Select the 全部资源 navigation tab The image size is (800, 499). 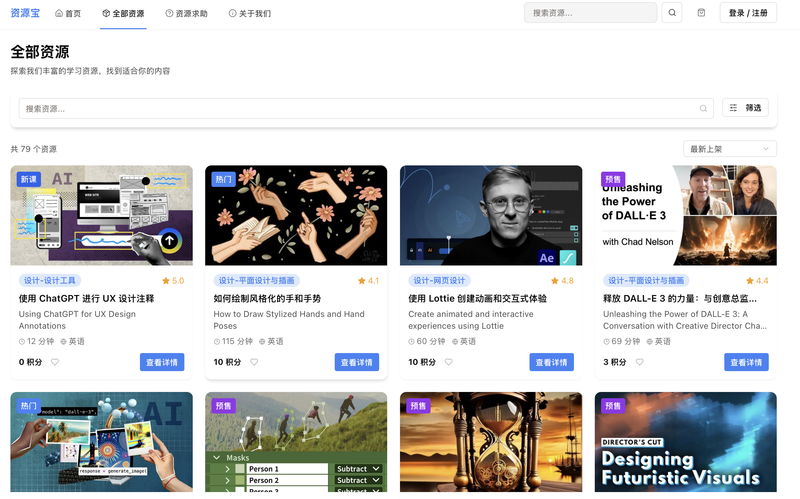[x=123, y=14]
